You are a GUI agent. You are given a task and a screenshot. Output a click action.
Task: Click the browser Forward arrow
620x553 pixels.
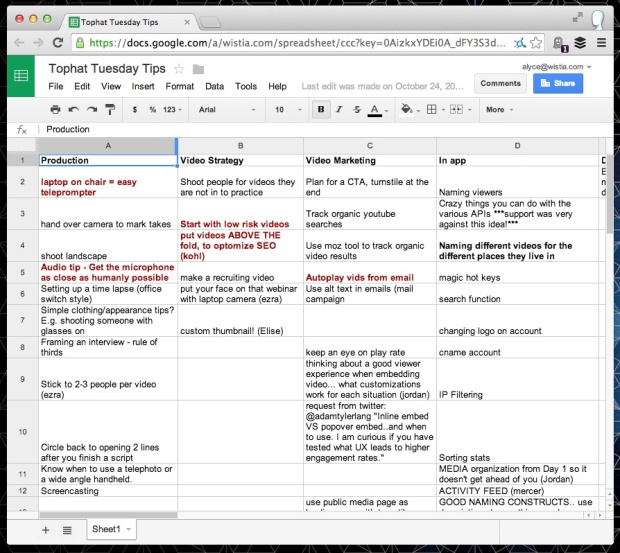38,43
